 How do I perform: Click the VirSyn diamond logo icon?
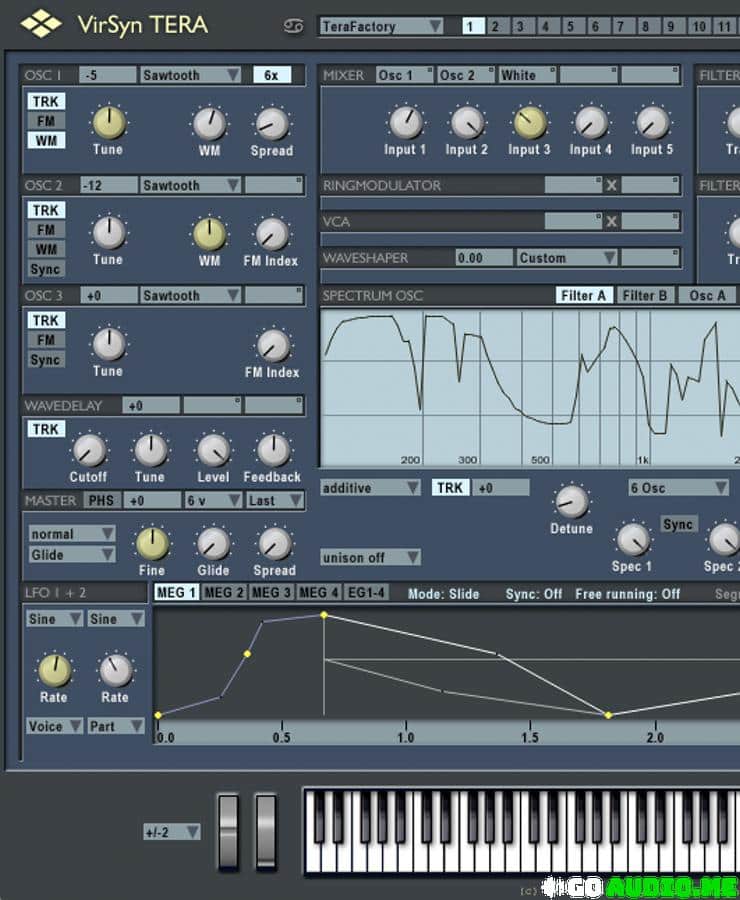coord(41,24)
